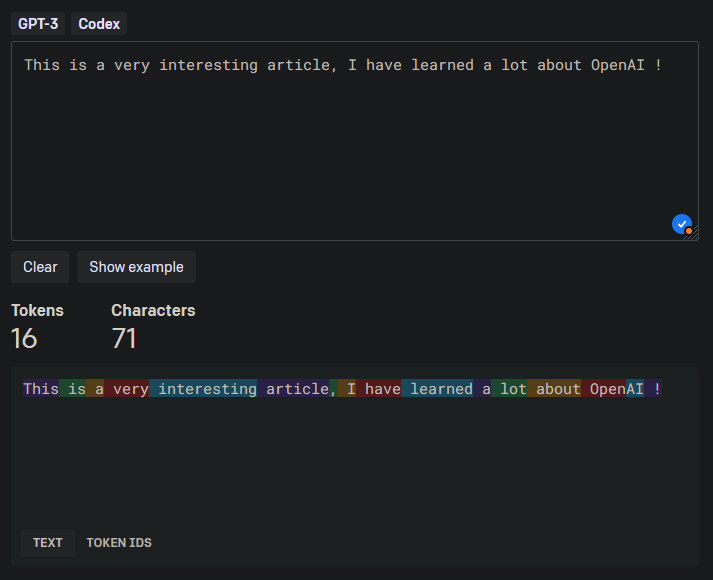This screenshot has height=580, width=713.
Task: Click the textarea resize handle corner
Action: 693,234
